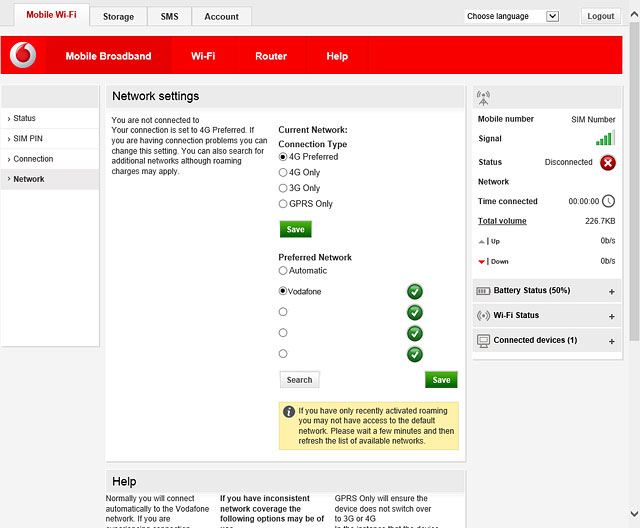Screen dimensions: 640x528
Task: Switch to the Storage tab
Action: (x=118, y=17)
